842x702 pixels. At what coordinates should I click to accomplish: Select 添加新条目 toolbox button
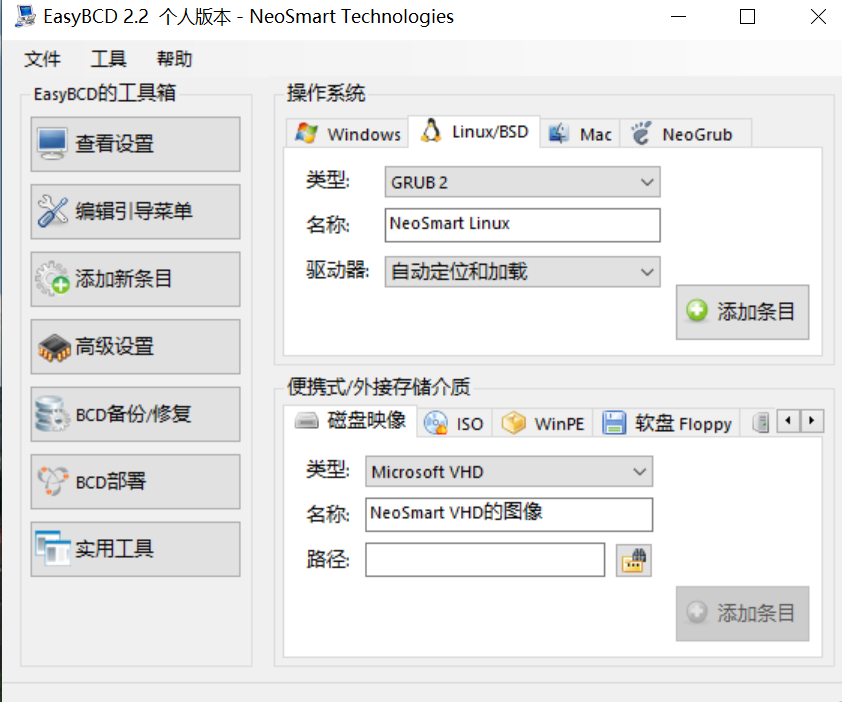(135, 279)
